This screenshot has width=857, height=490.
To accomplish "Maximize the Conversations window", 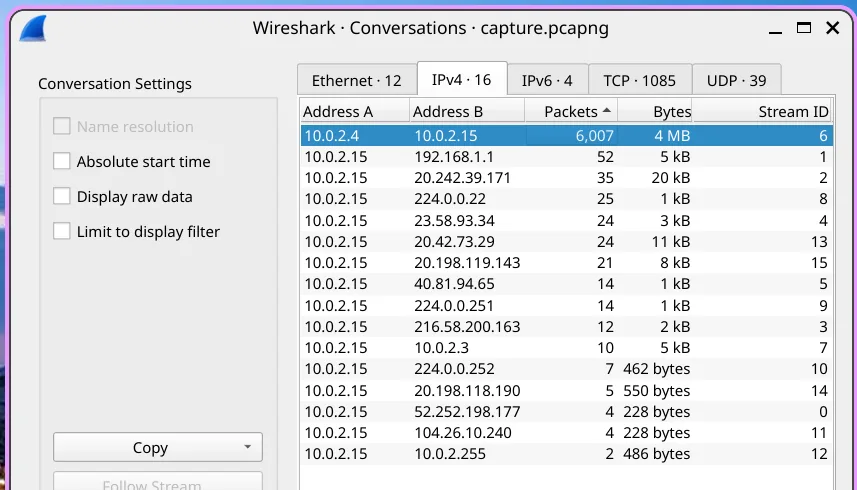I will tap(803, 28).
